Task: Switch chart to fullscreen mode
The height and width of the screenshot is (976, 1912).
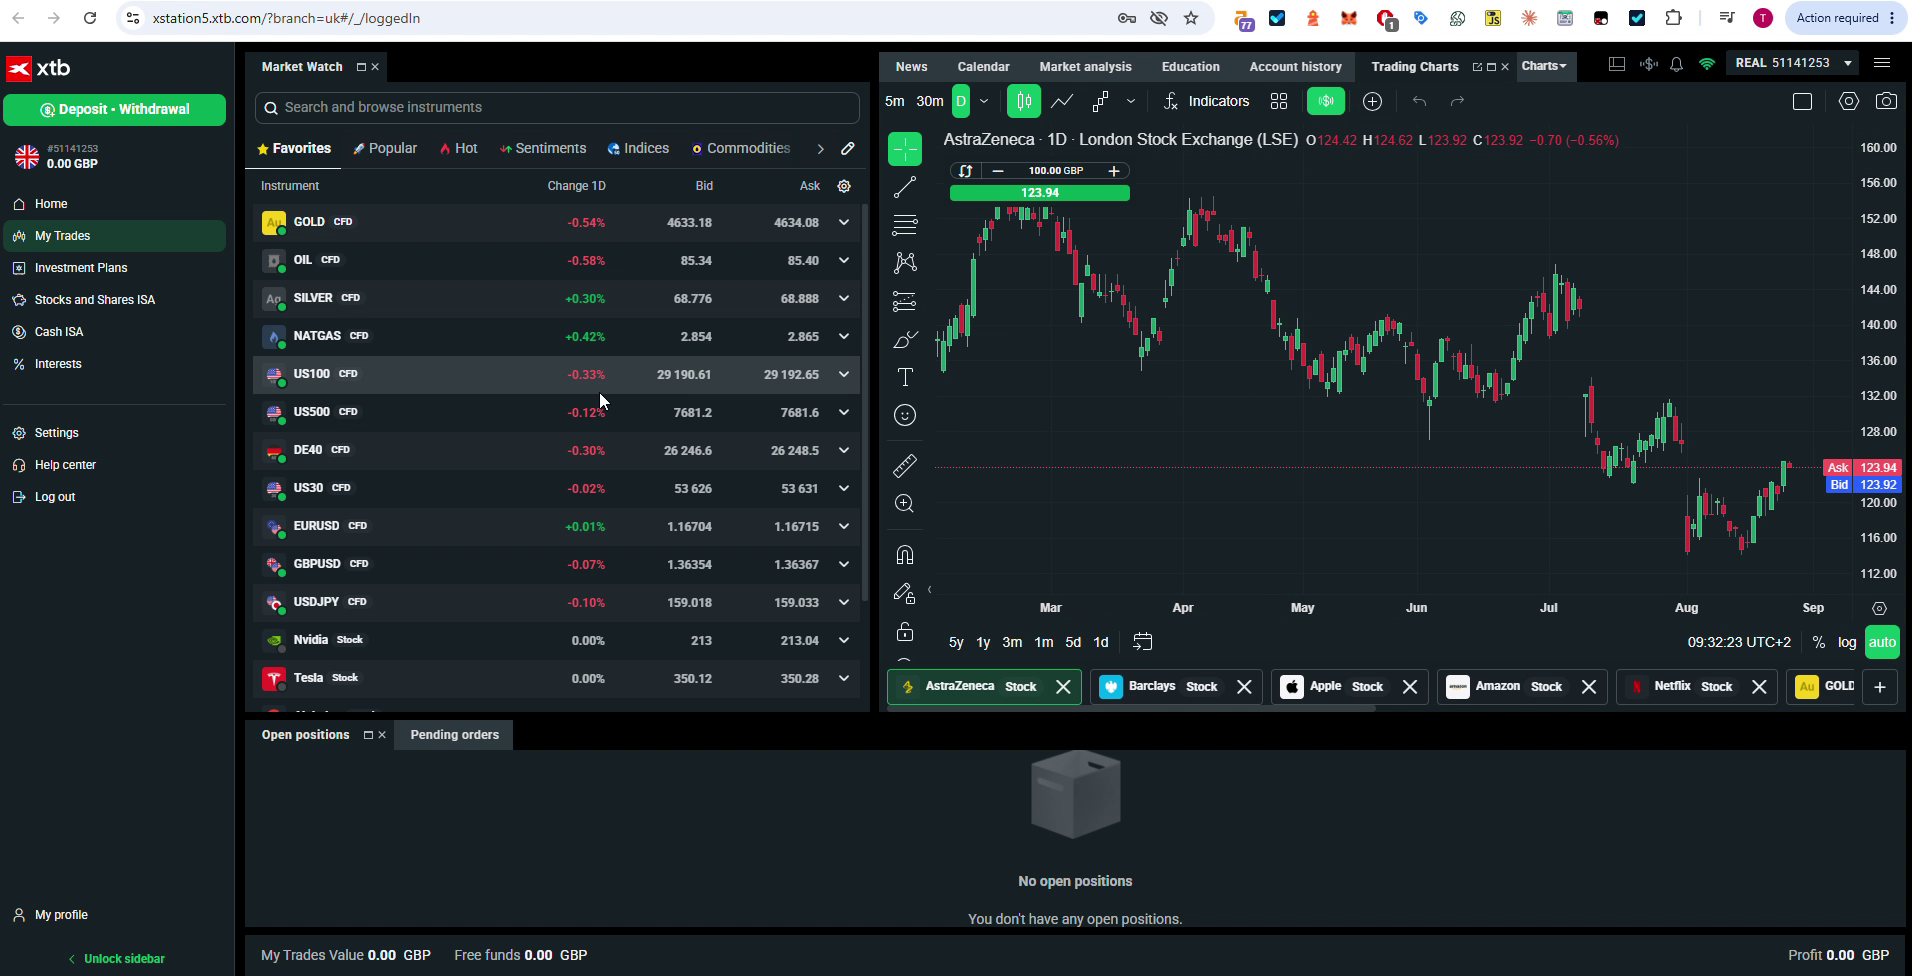Action: pos(1802,101)
